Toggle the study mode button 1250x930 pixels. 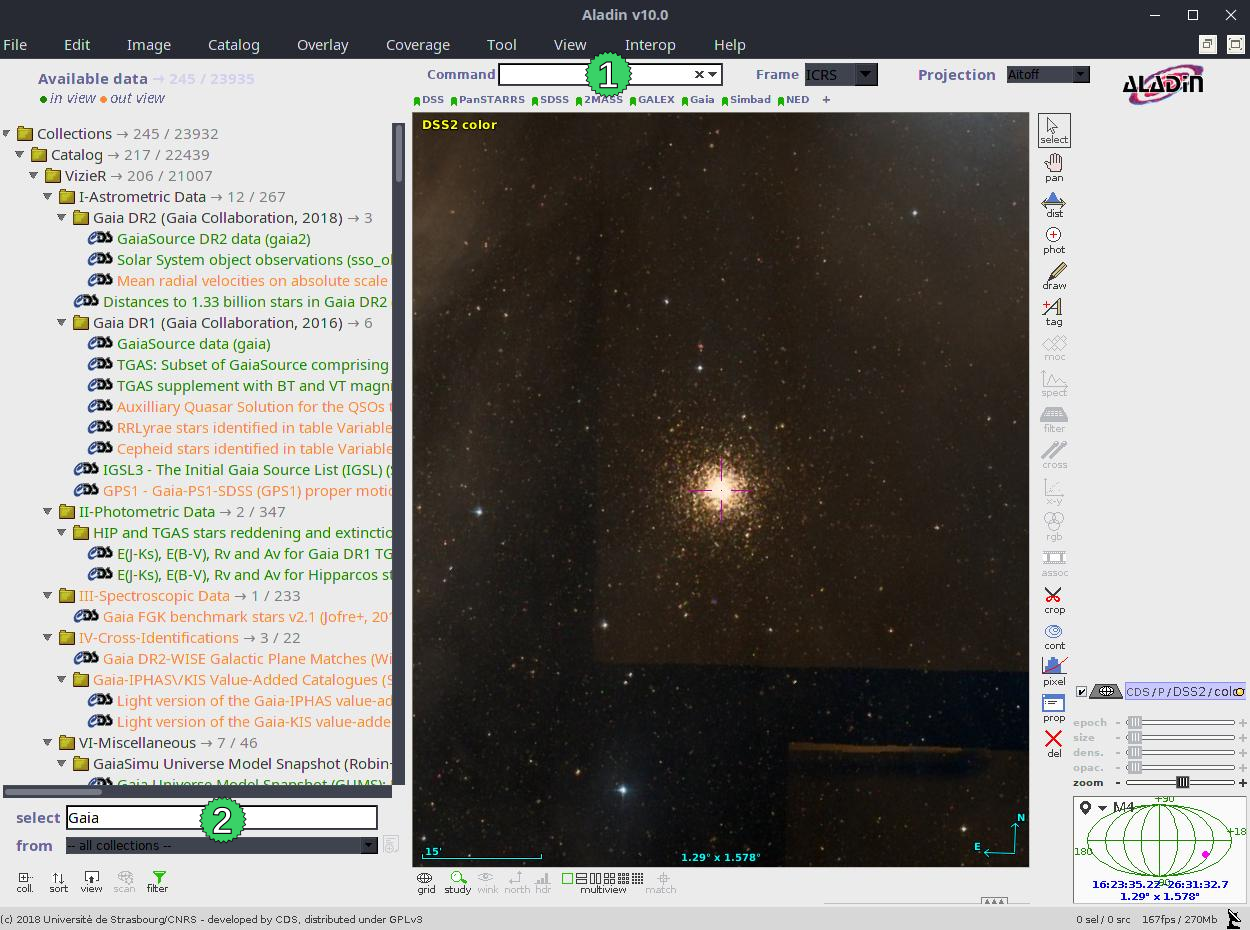(458, 882)
